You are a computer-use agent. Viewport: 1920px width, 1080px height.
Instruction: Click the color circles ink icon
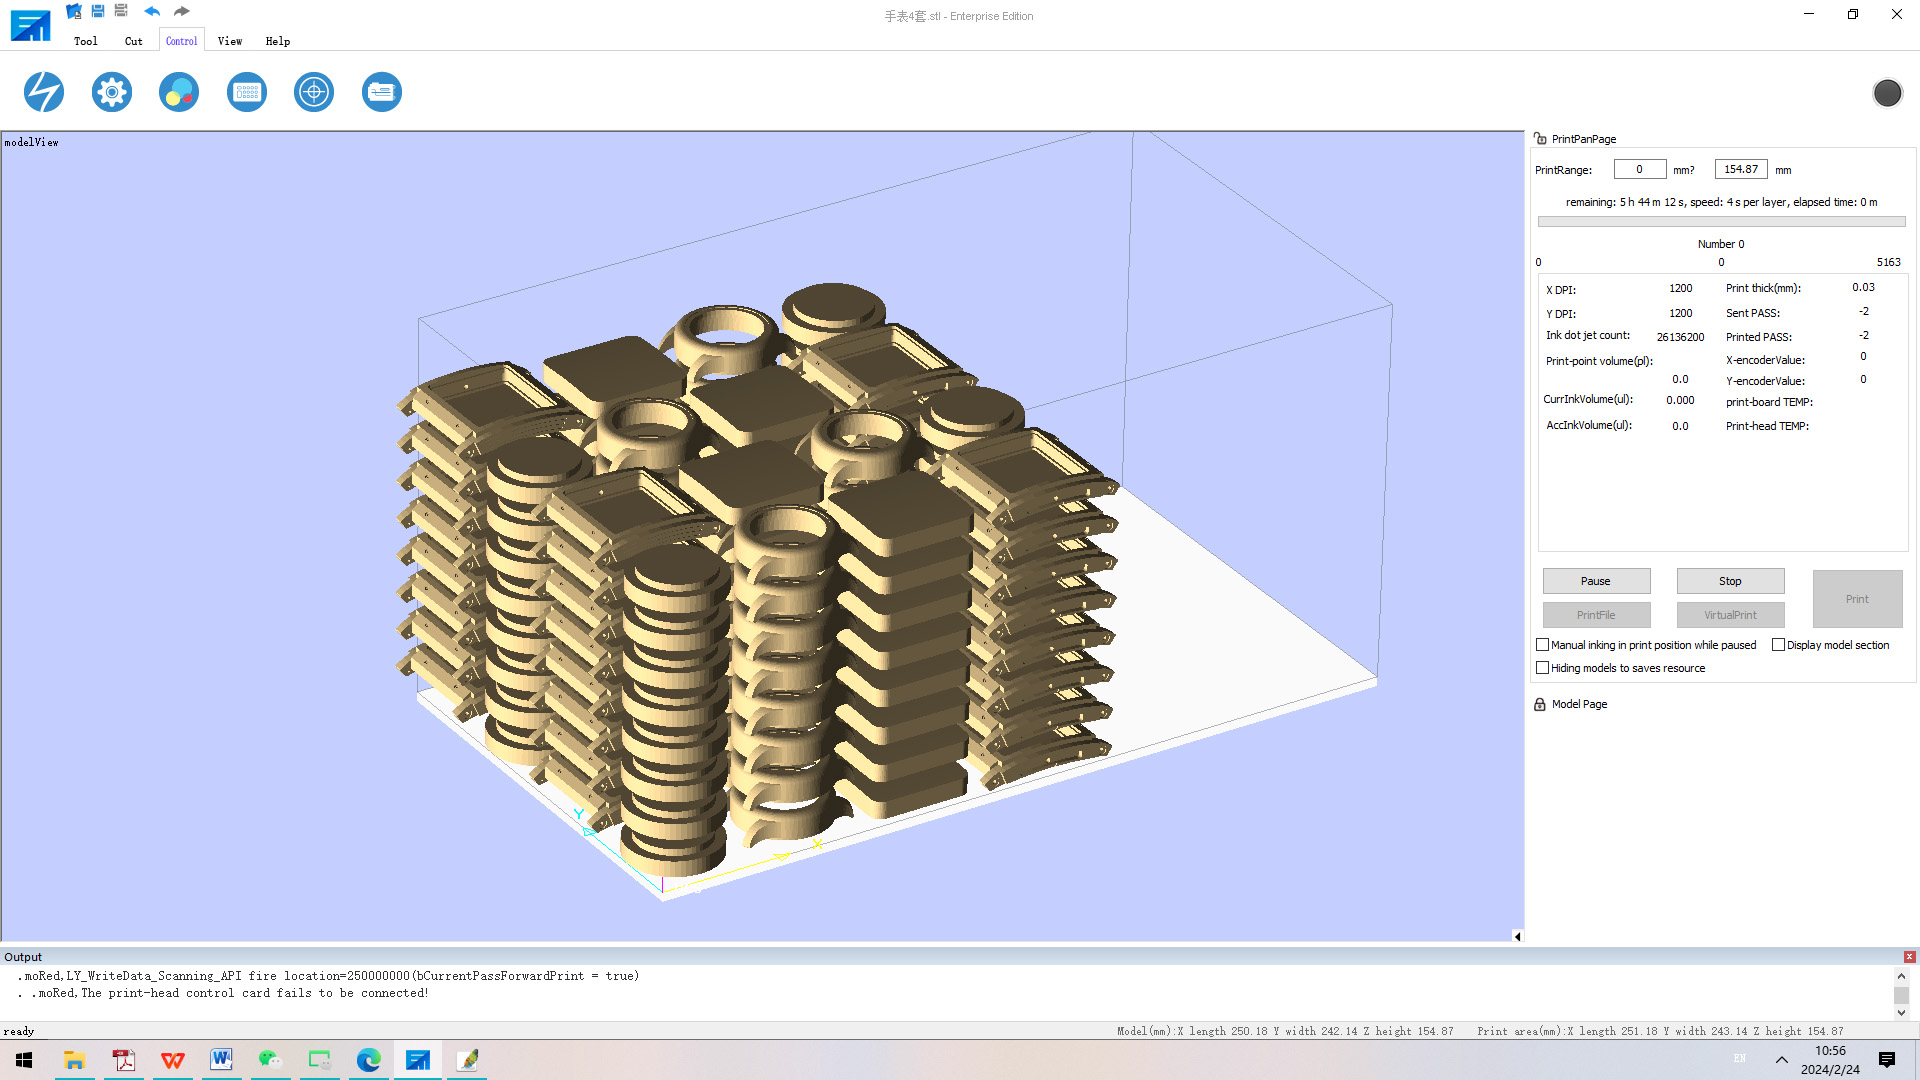pos(179,92)
